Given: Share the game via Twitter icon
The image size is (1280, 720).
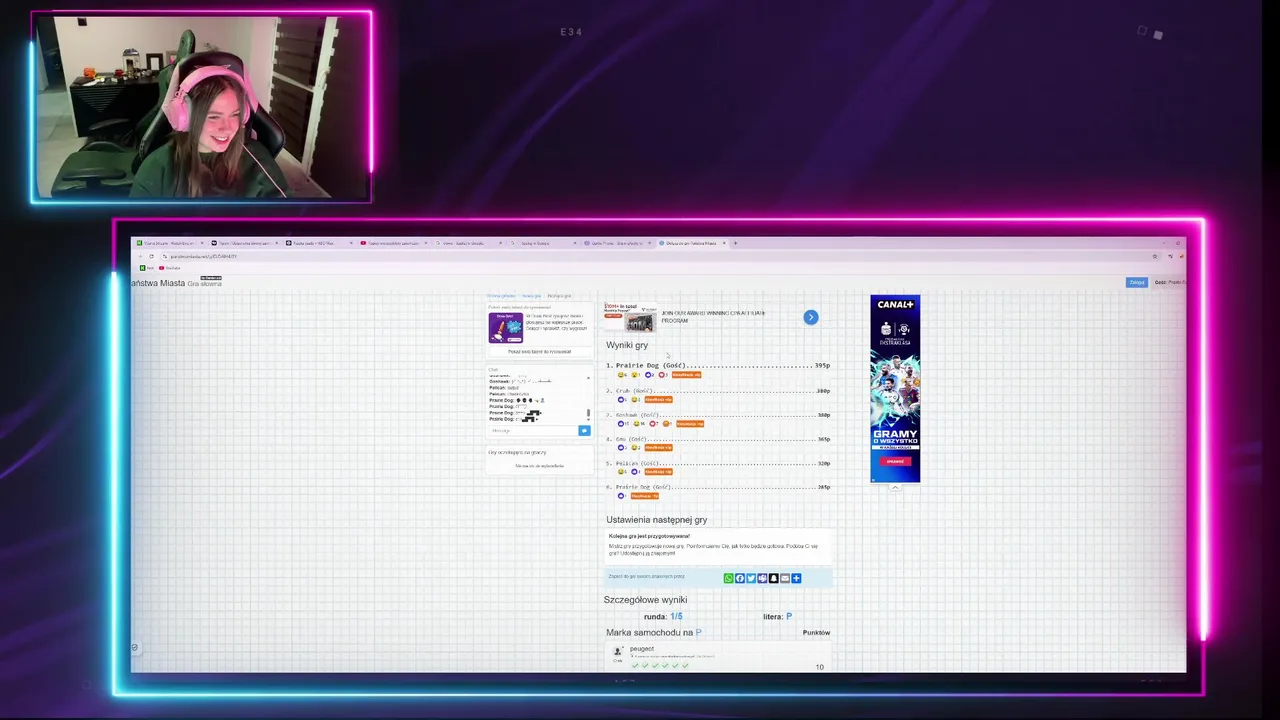Looking at the screenshot, I should 751,578.
